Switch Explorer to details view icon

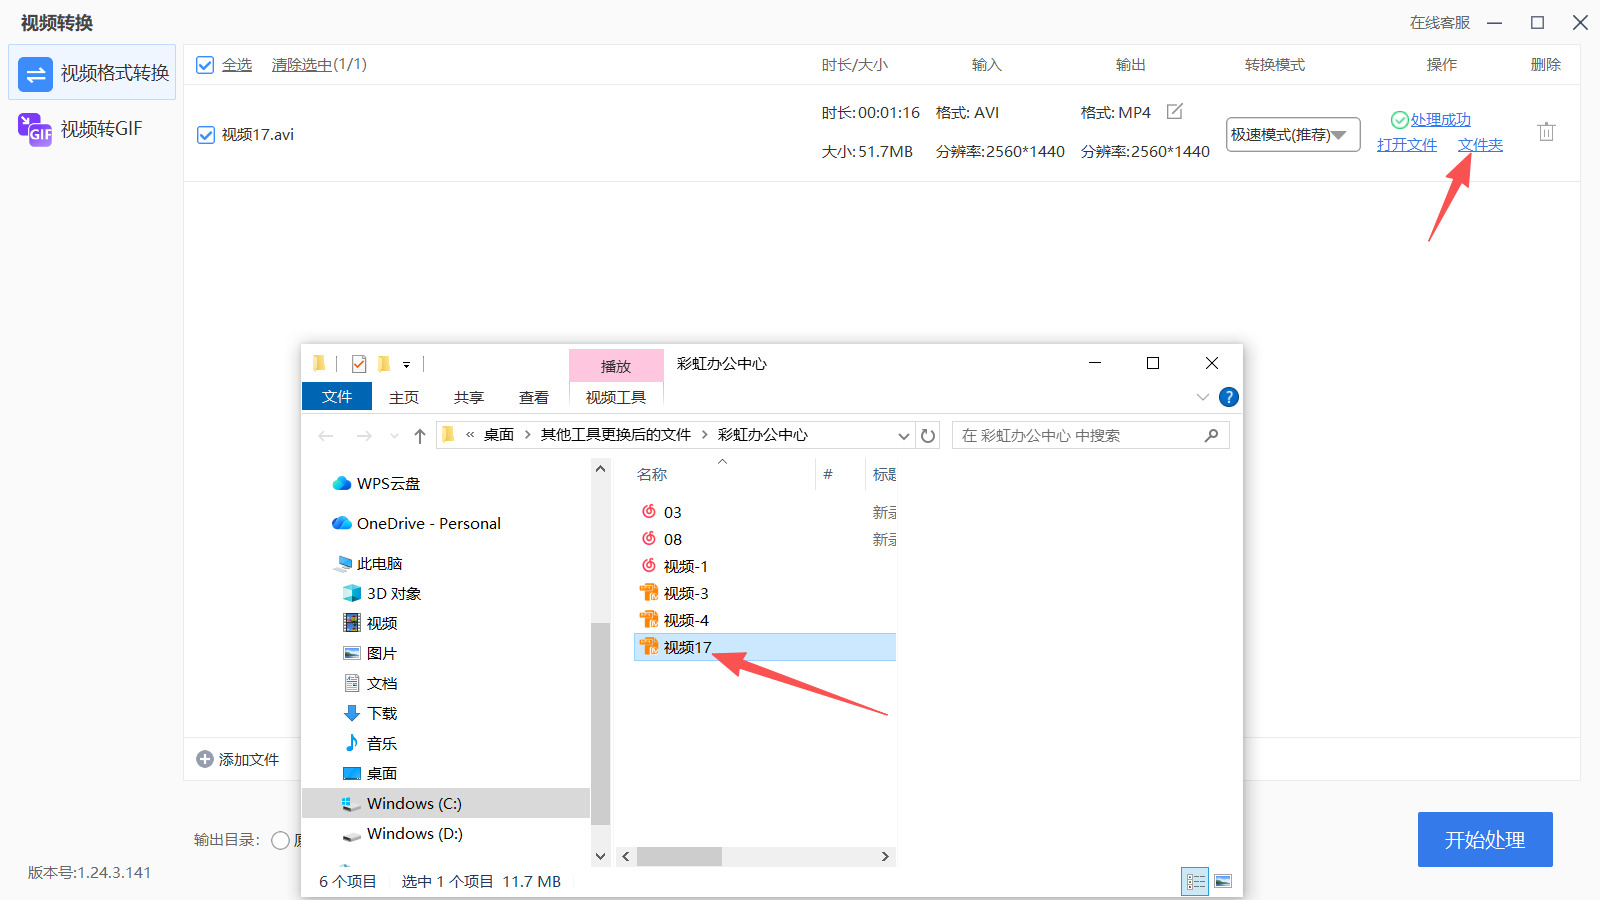(1195, 881)
